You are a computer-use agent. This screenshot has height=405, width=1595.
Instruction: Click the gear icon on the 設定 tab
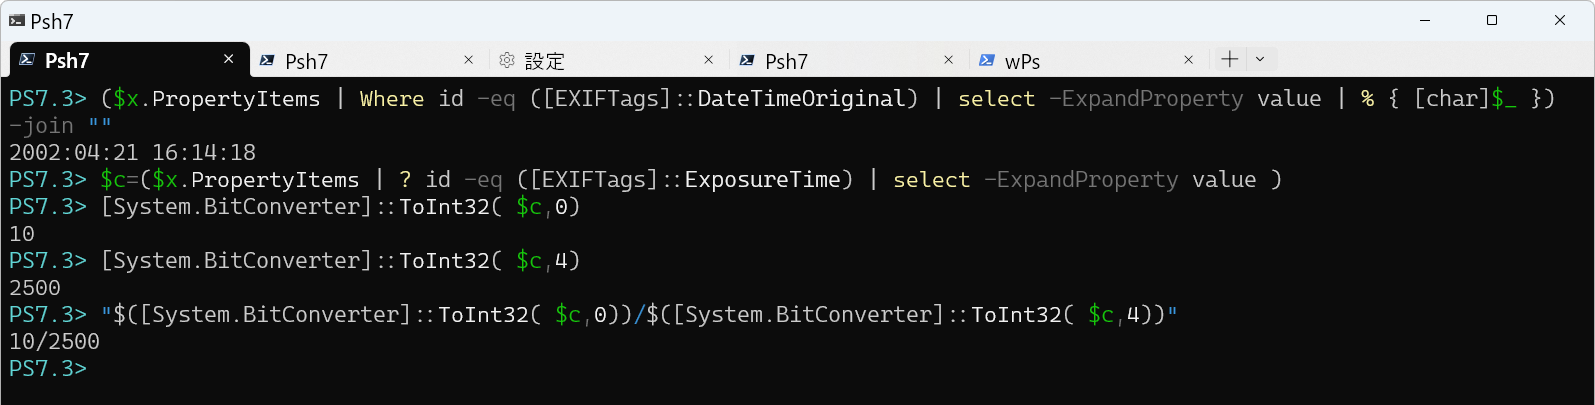(x=507, y=61)
